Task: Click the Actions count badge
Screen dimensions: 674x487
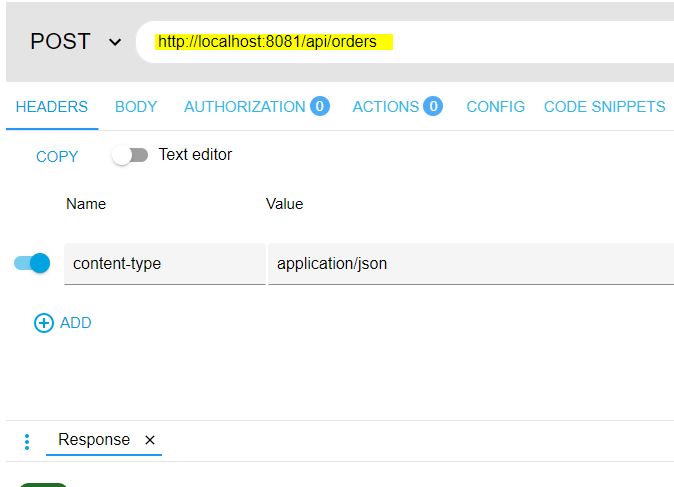Action: point(432,107)
